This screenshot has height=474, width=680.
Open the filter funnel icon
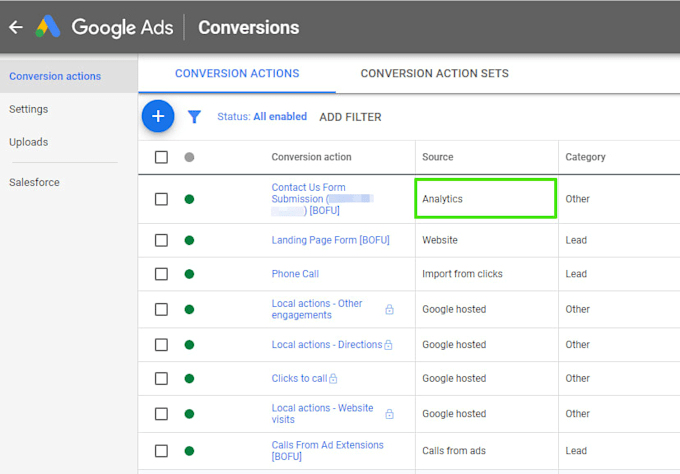pos(194,117)
